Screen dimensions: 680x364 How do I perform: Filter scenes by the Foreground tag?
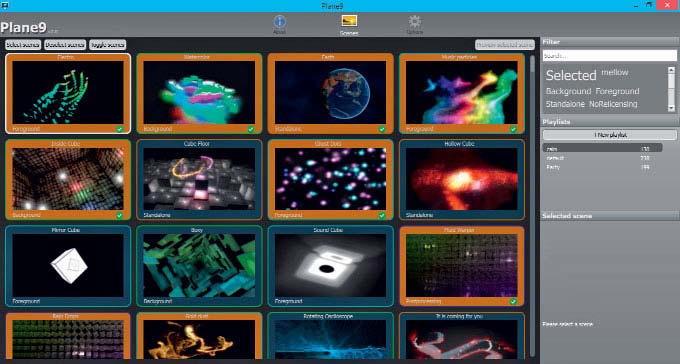pyautogui.click(x=617, y=91)
